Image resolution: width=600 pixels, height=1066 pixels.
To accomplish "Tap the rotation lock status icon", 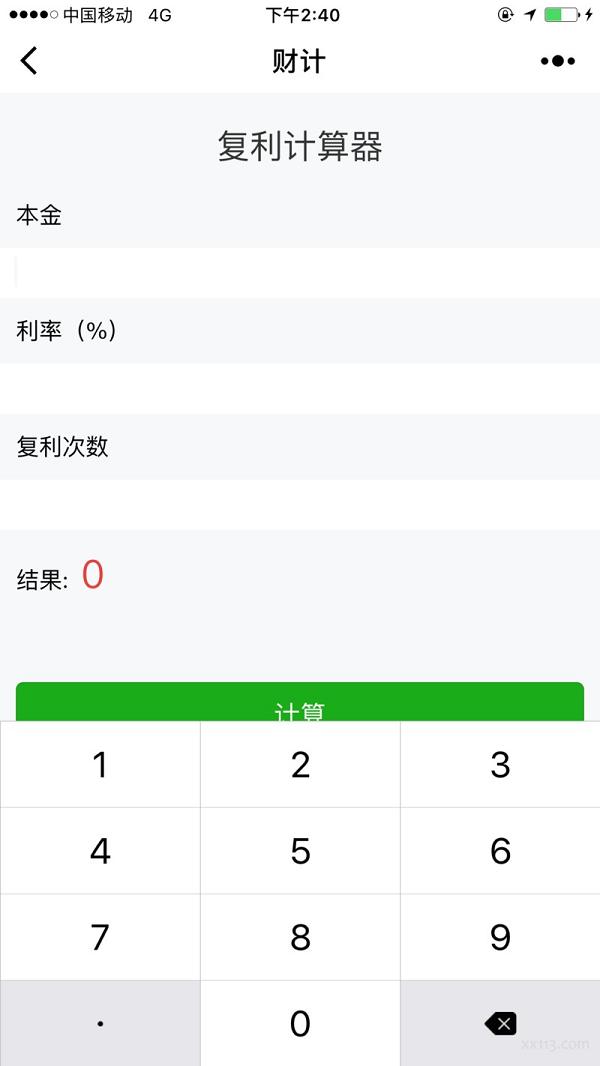I will pyautogui.click(x=505, y=14).
